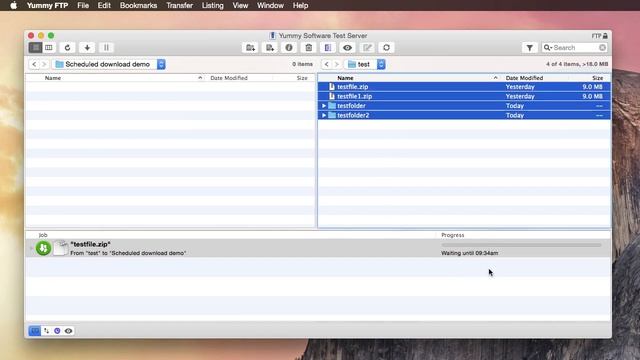Clear the search field with the x button
This screenshot has width=640, height=360.
pyautogui.click(x=602, y=48)
